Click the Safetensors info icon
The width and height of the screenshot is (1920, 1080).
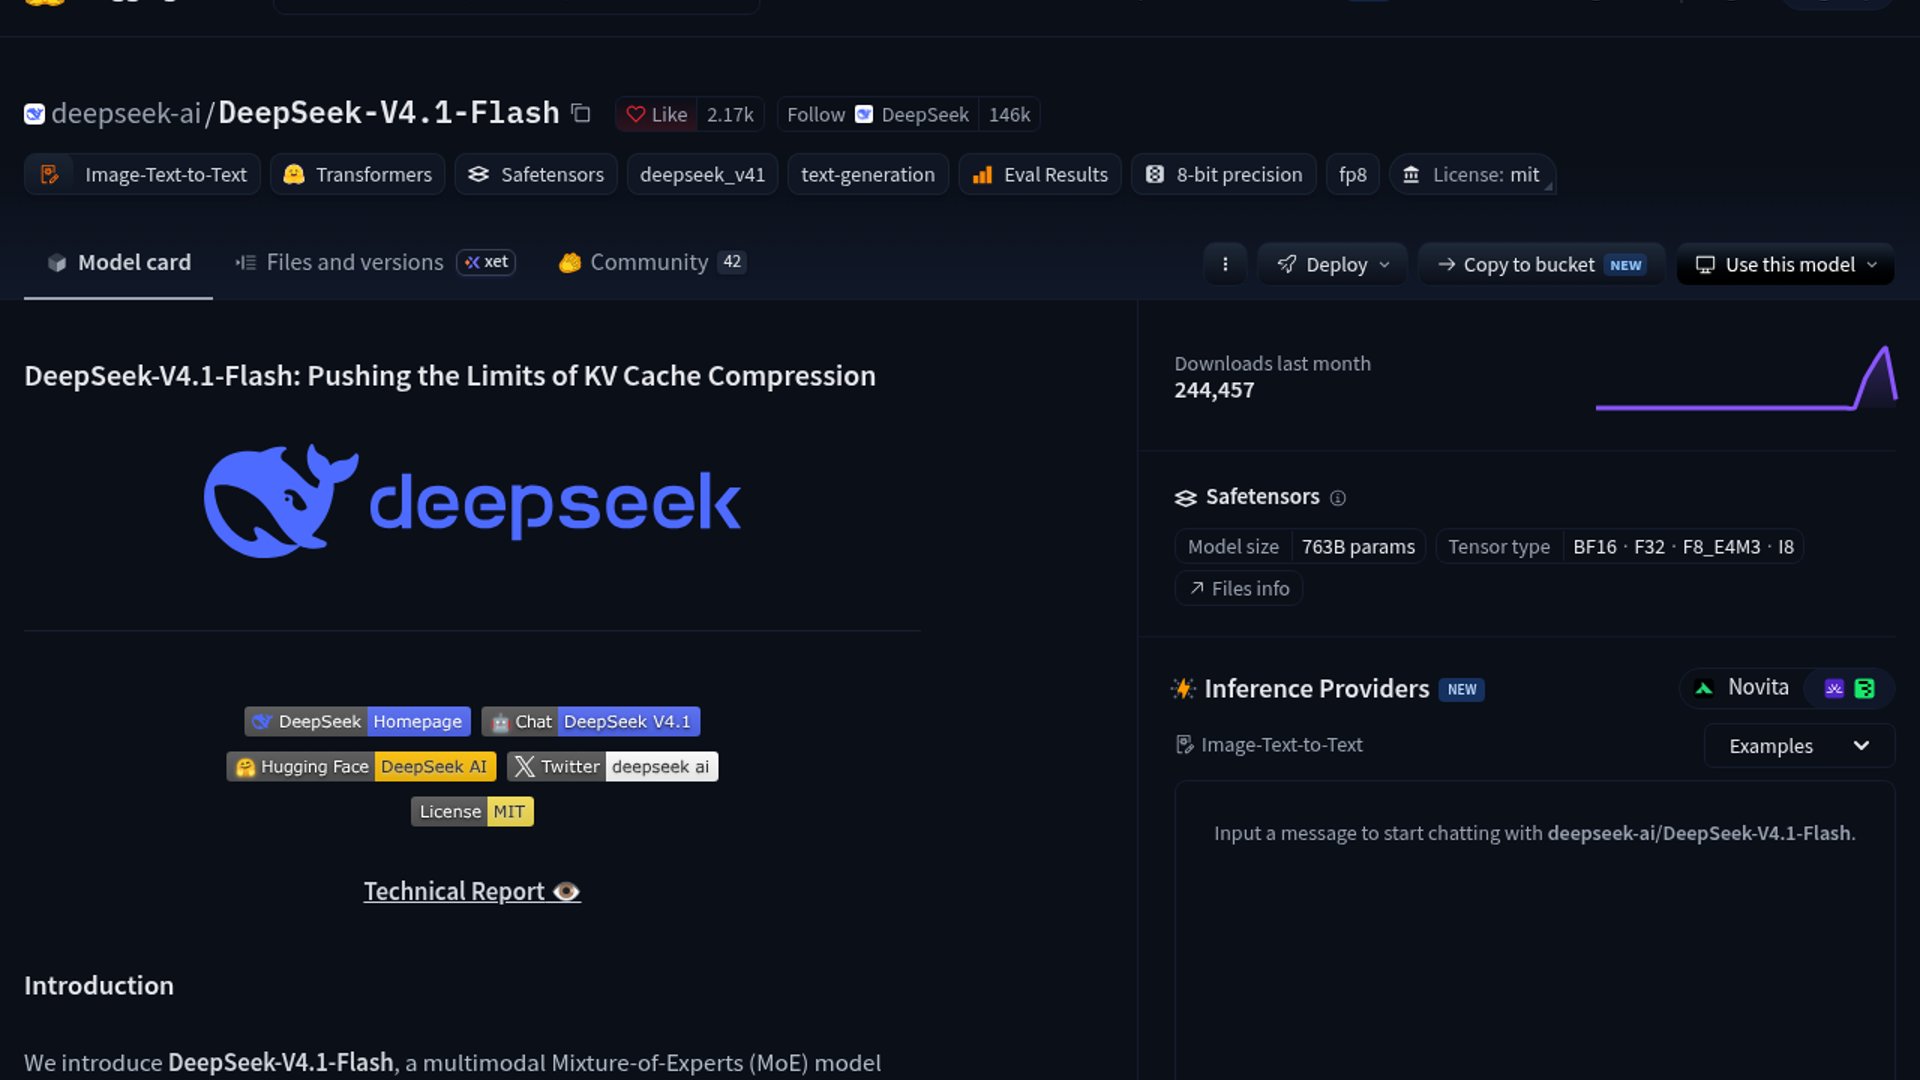(1338, 498)
